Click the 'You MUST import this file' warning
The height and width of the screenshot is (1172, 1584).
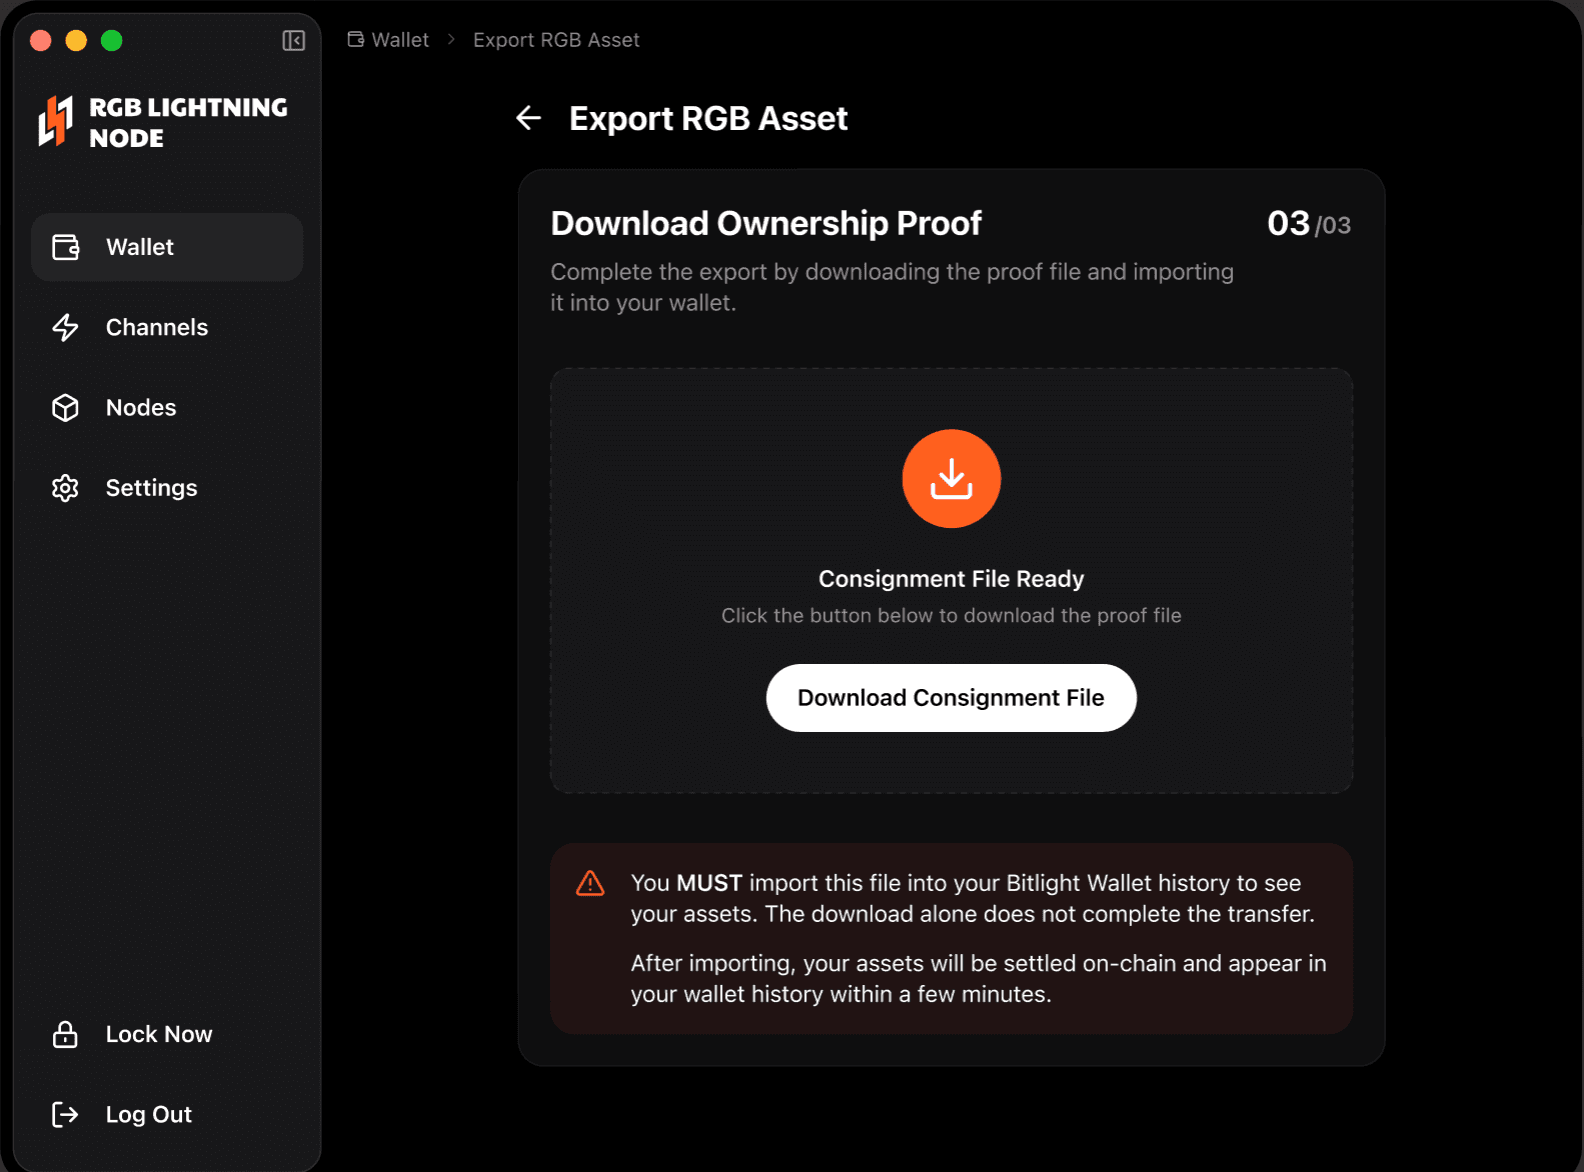(973, 898)
